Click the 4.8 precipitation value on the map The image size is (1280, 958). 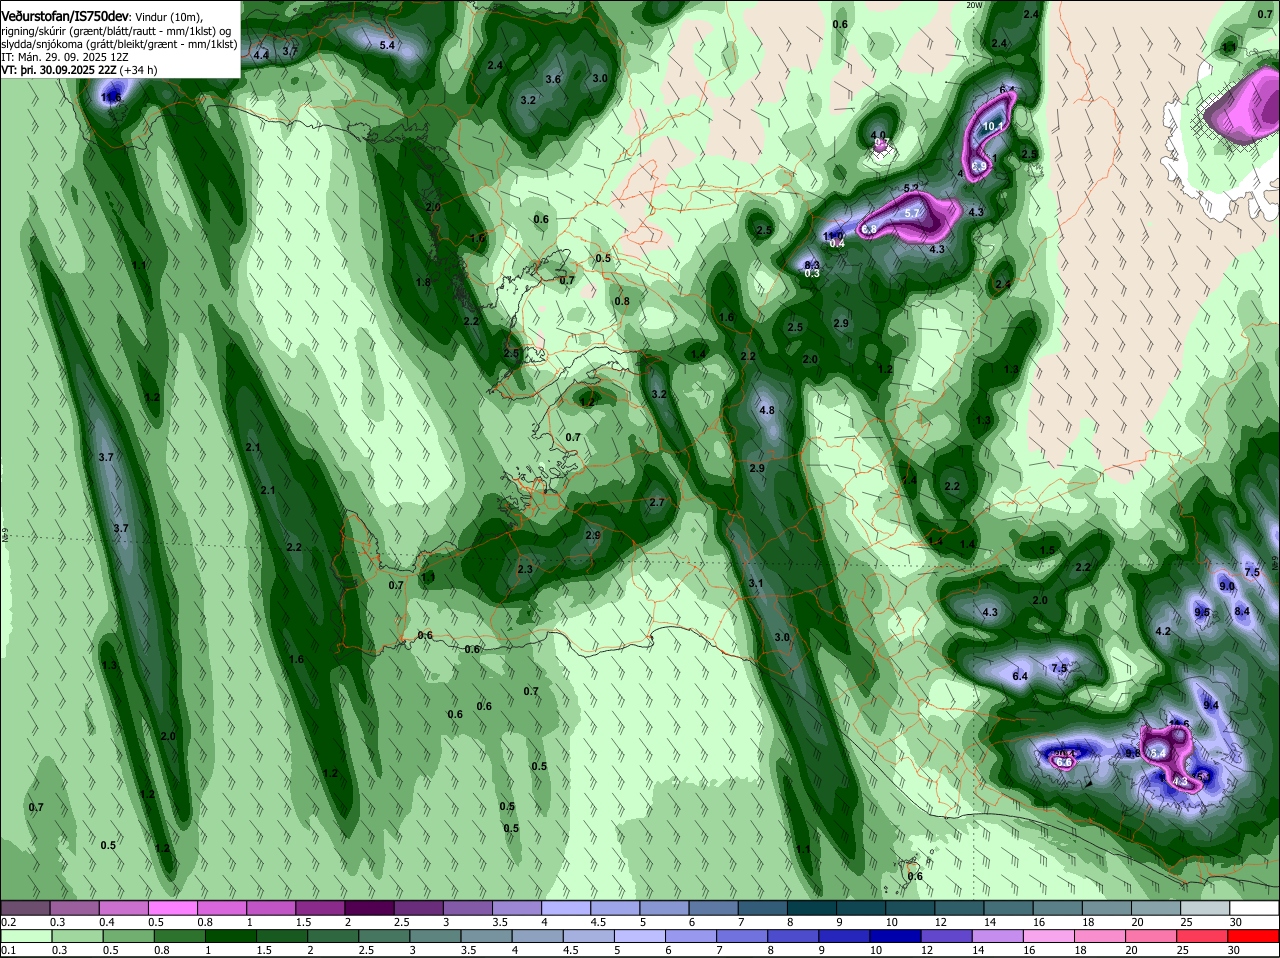pos(767,410)
